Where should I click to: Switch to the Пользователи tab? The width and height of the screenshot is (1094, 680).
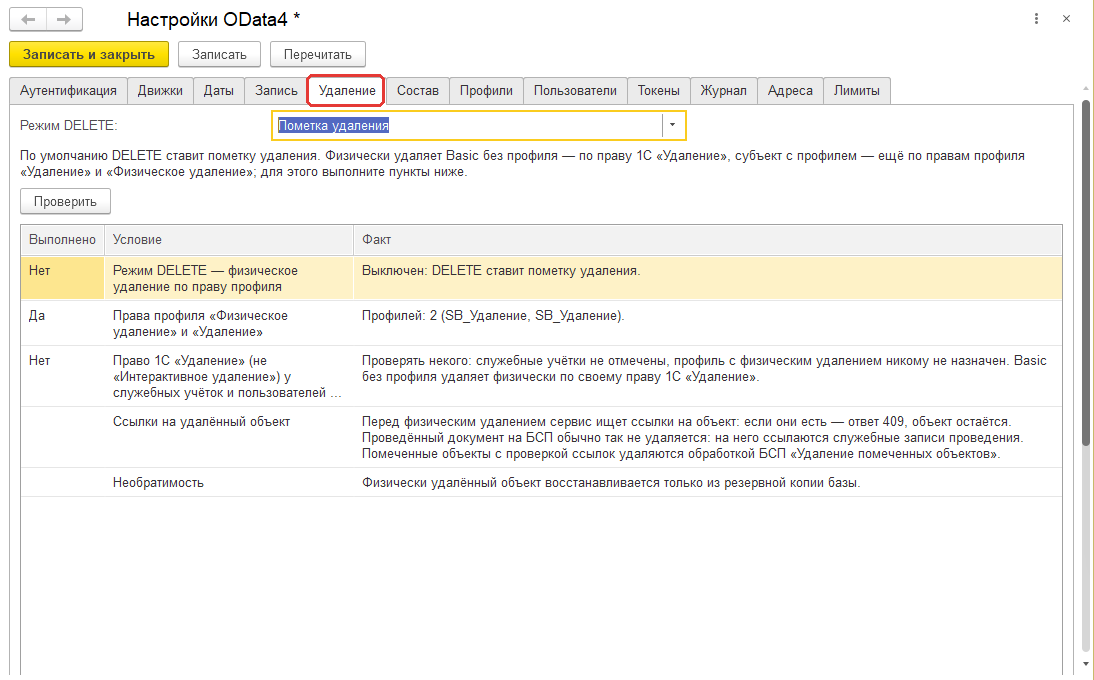[575, 91]
